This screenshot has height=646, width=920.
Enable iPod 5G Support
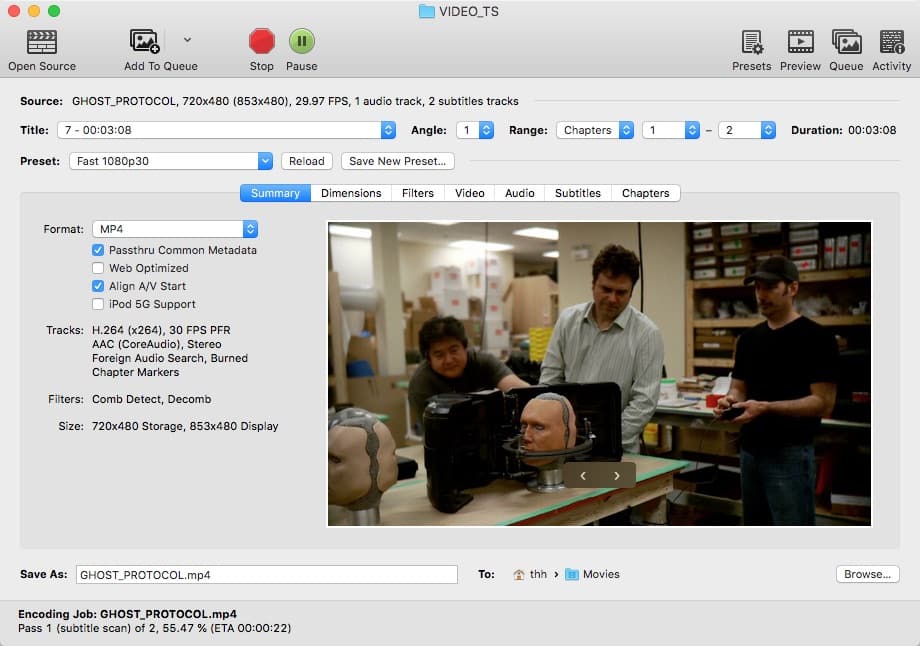98,304
